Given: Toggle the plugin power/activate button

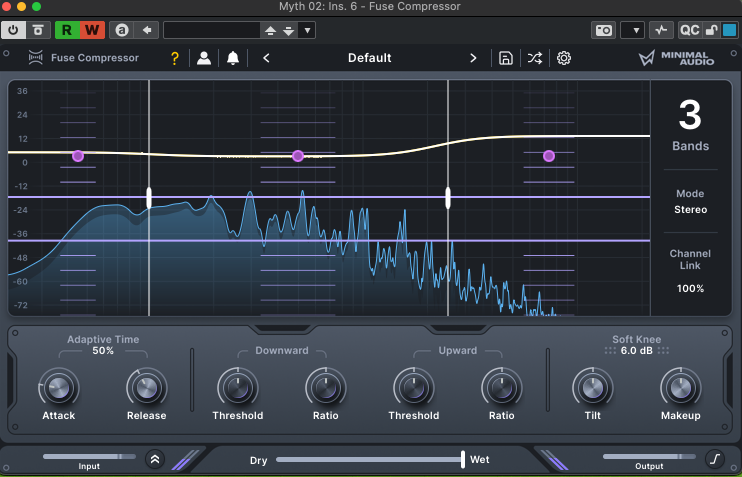Looking at the screenshot, I should tap(13, 30).
